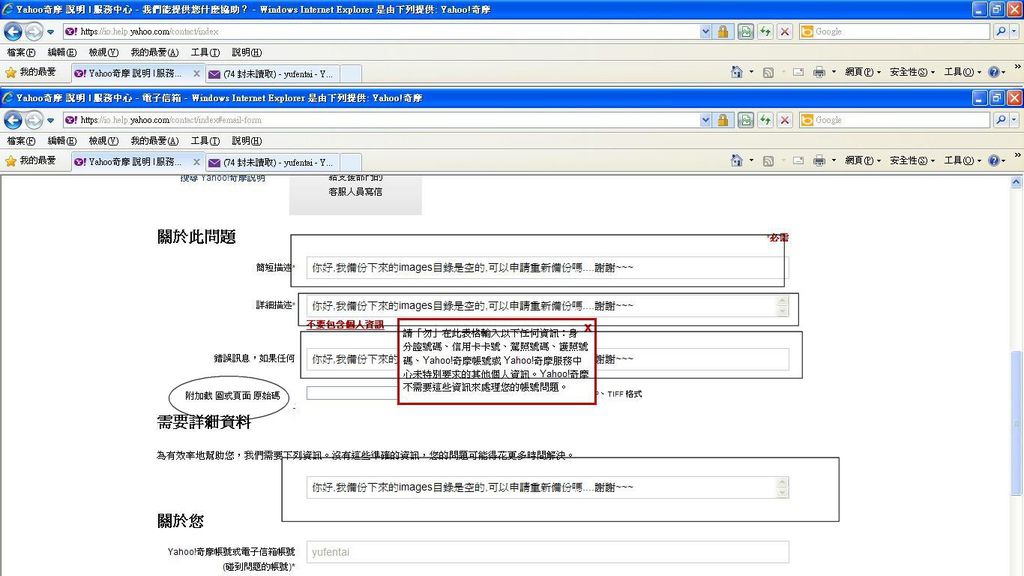Click the page's vertical scrollbar thumb
The image size is (1024, 576).
(x=1016, y=423)
